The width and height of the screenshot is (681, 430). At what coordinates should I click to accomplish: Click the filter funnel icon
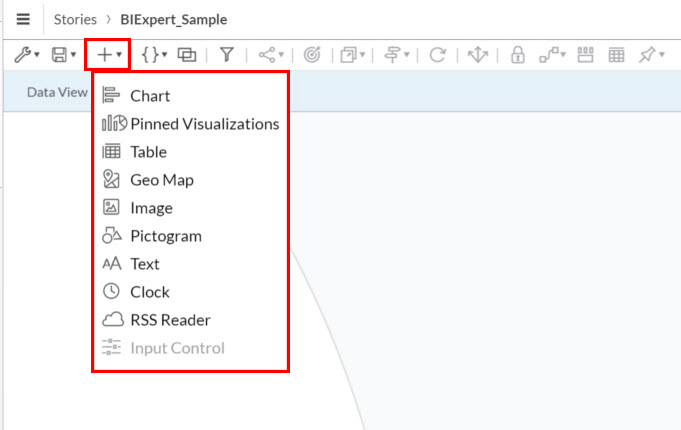point(227,55)
